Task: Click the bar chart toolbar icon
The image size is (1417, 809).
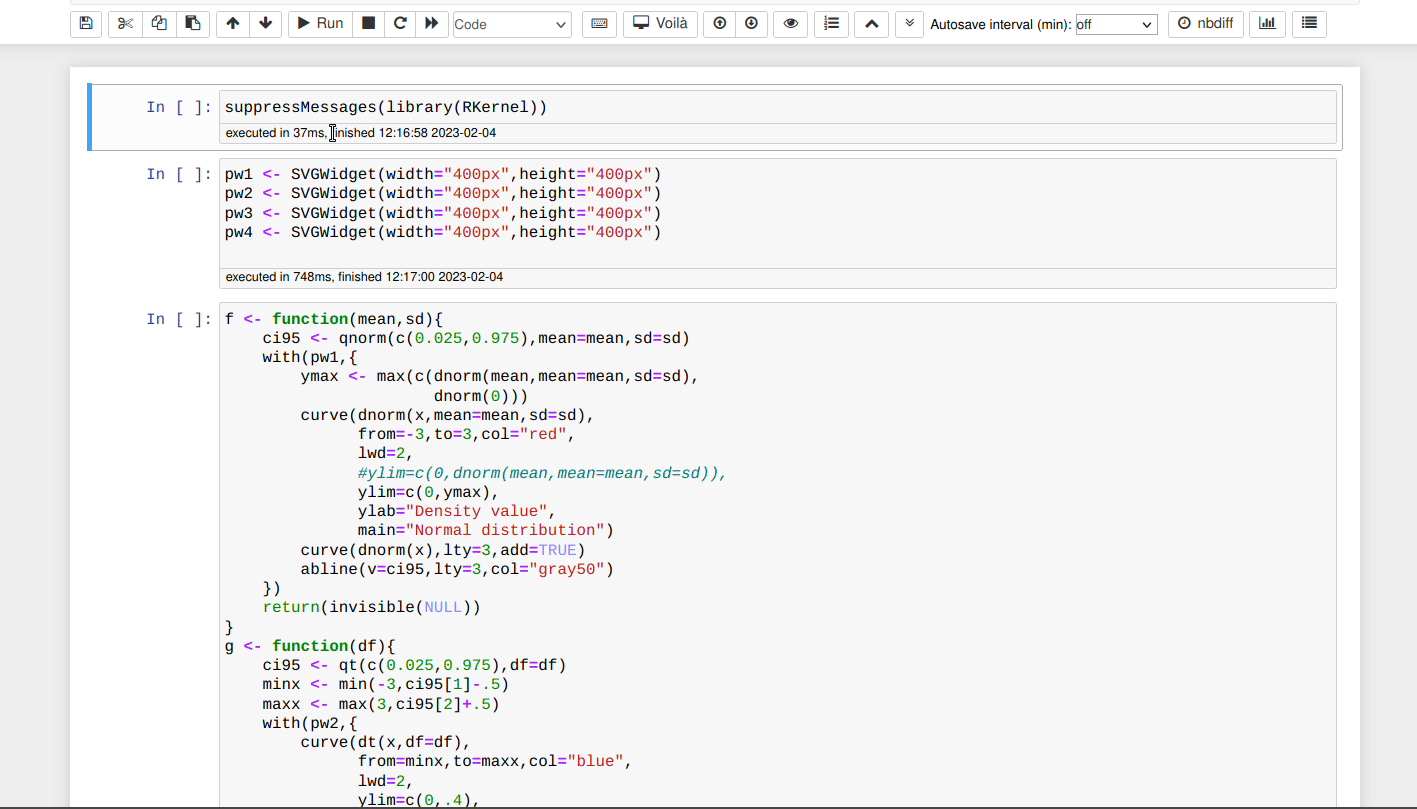Action: (1267, 23)
